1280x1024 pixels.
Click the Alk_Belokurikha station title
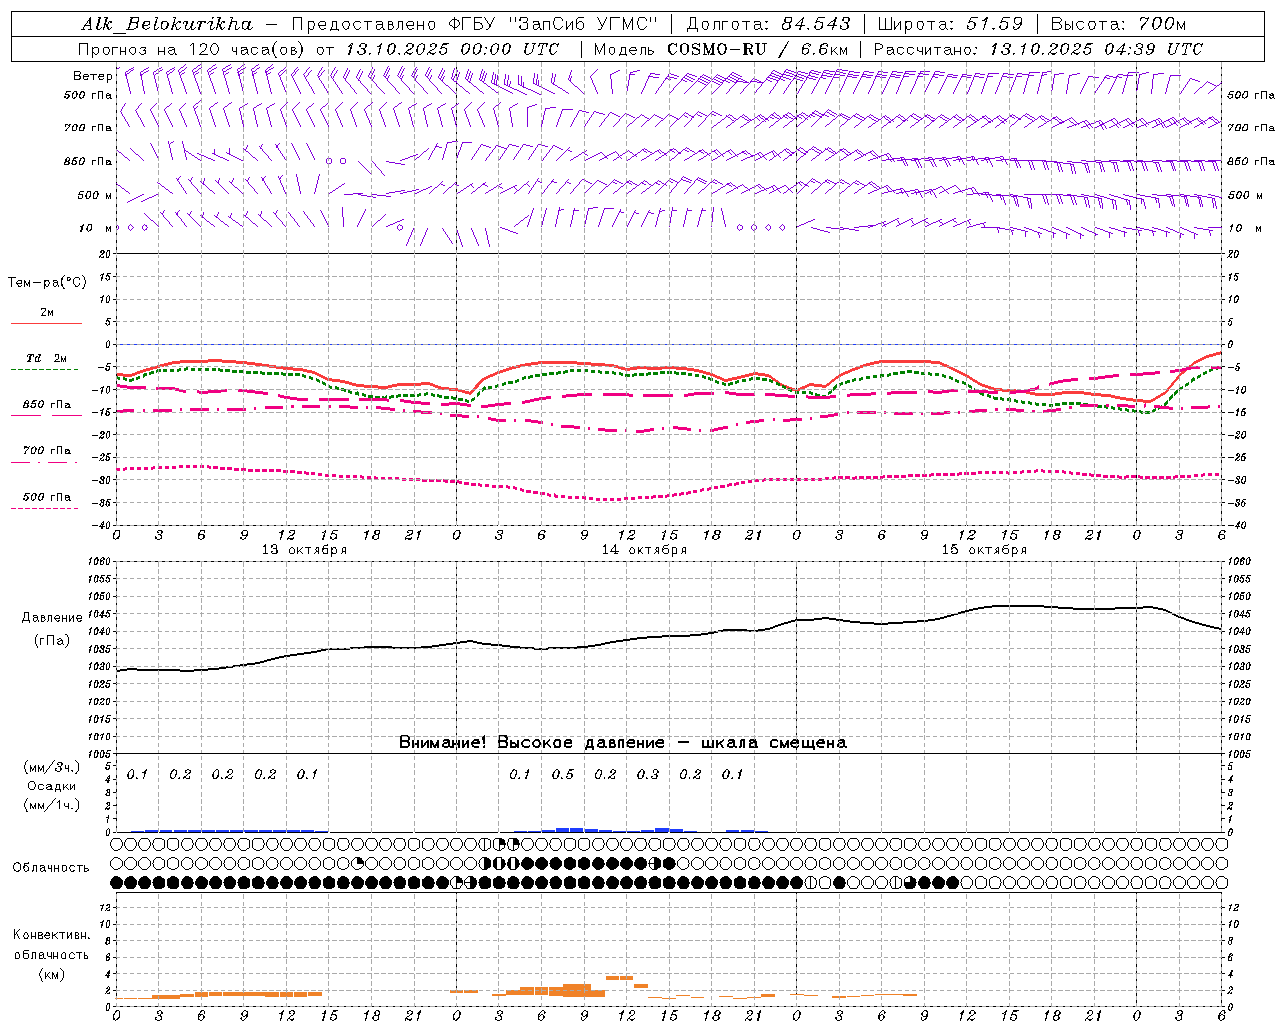click(167, 24)
